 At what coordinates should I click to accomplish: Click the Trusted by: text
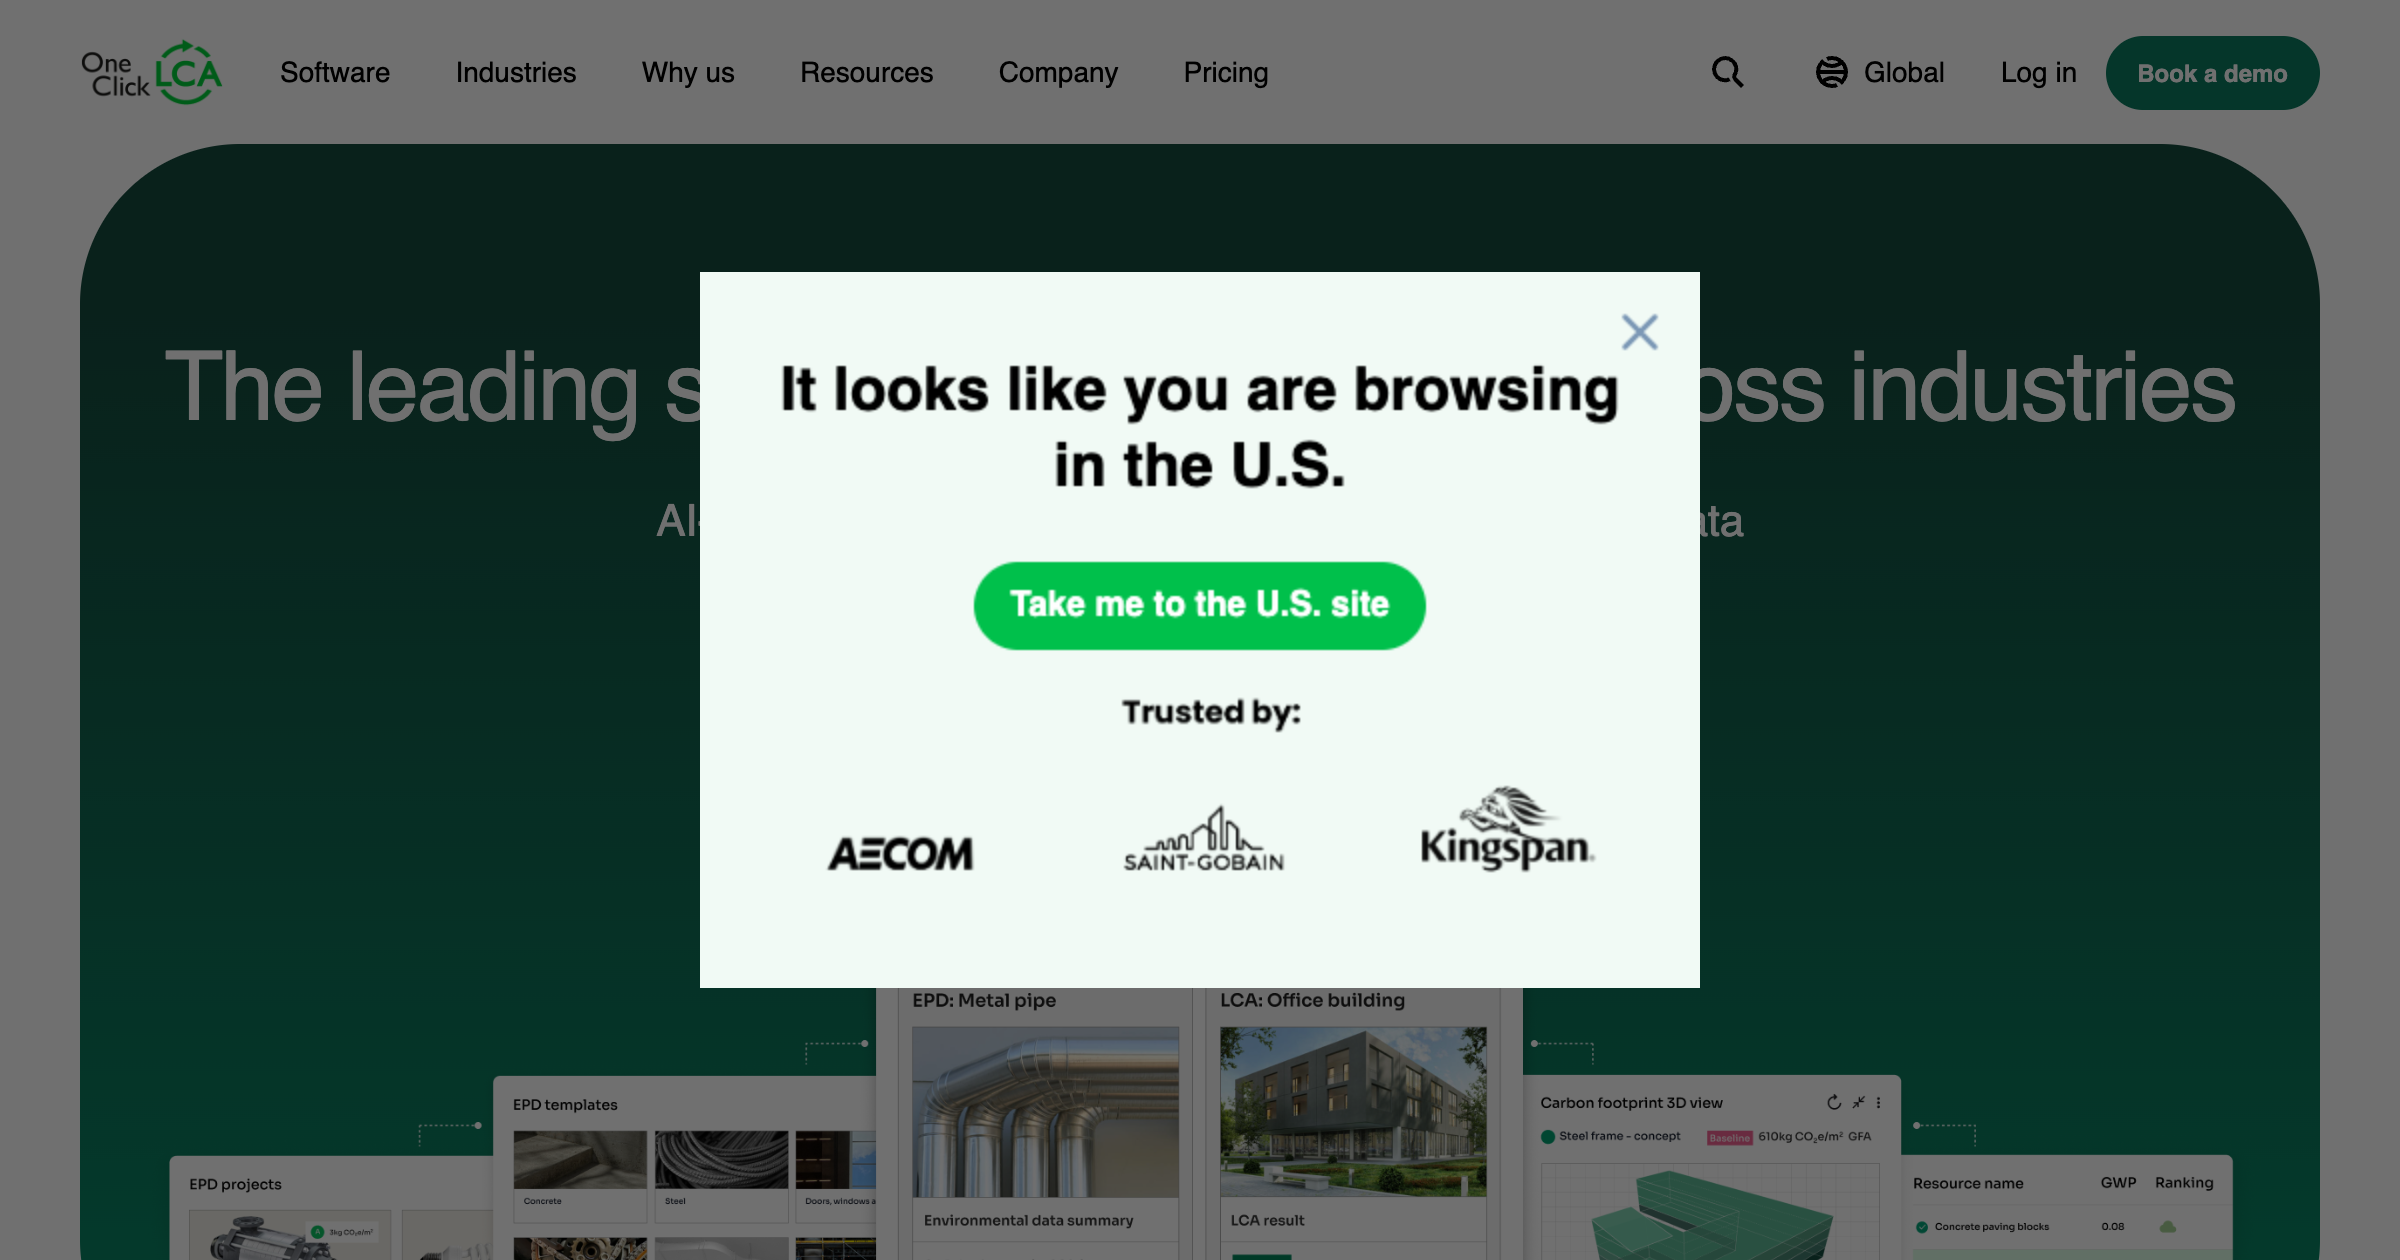coord(1211,712)
